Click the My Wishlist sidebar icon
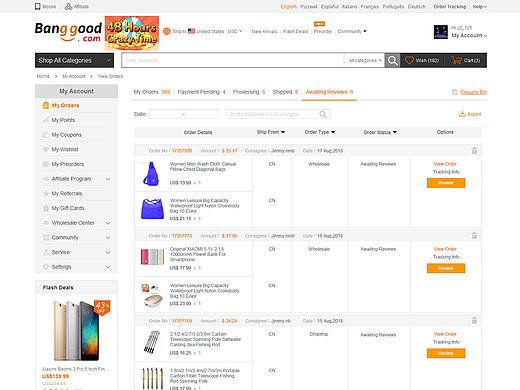Image resolution: width=520 pixels, height=390 pixels. tap(46, 149)
